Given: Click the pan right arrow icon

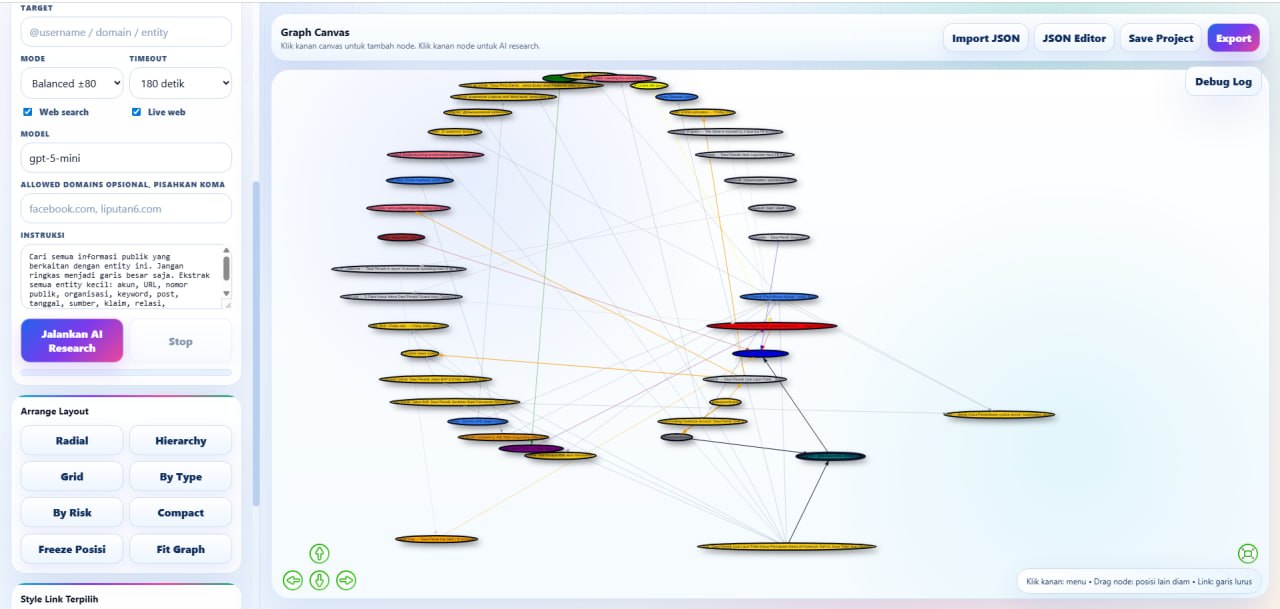Looking at the screenshot, I should coord(346,580).
